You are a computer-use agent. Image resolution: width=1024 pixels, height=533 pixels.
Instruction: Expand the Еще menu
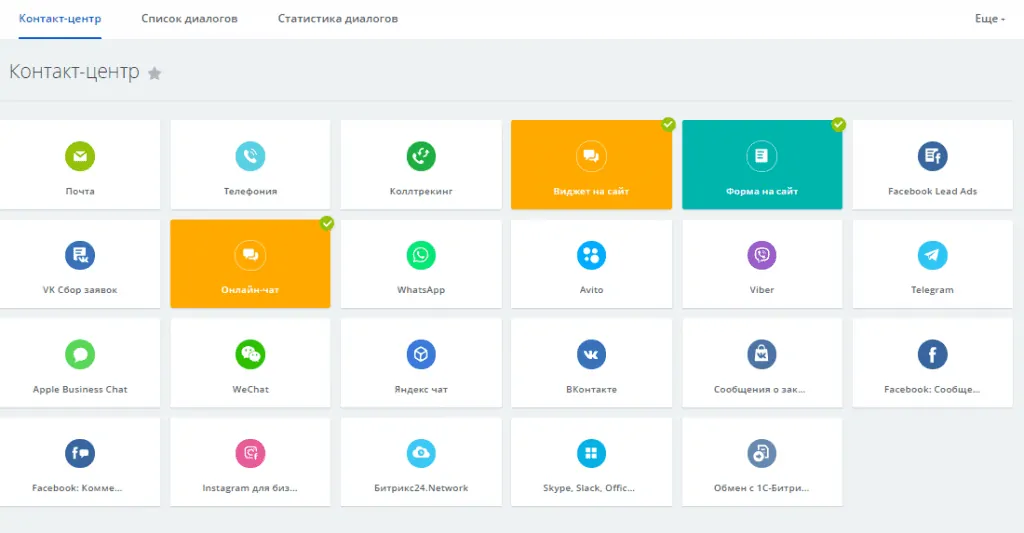tap(989, 18)
